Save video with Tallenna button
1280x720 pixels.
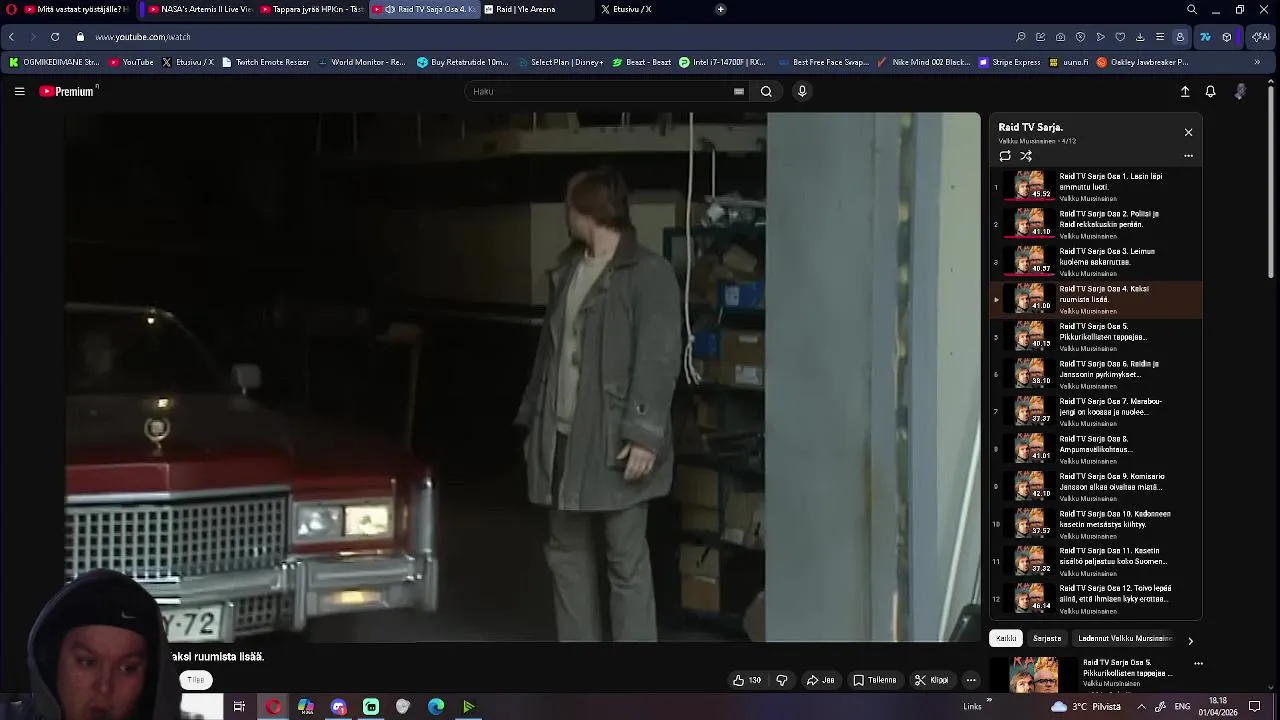[875, 680]
